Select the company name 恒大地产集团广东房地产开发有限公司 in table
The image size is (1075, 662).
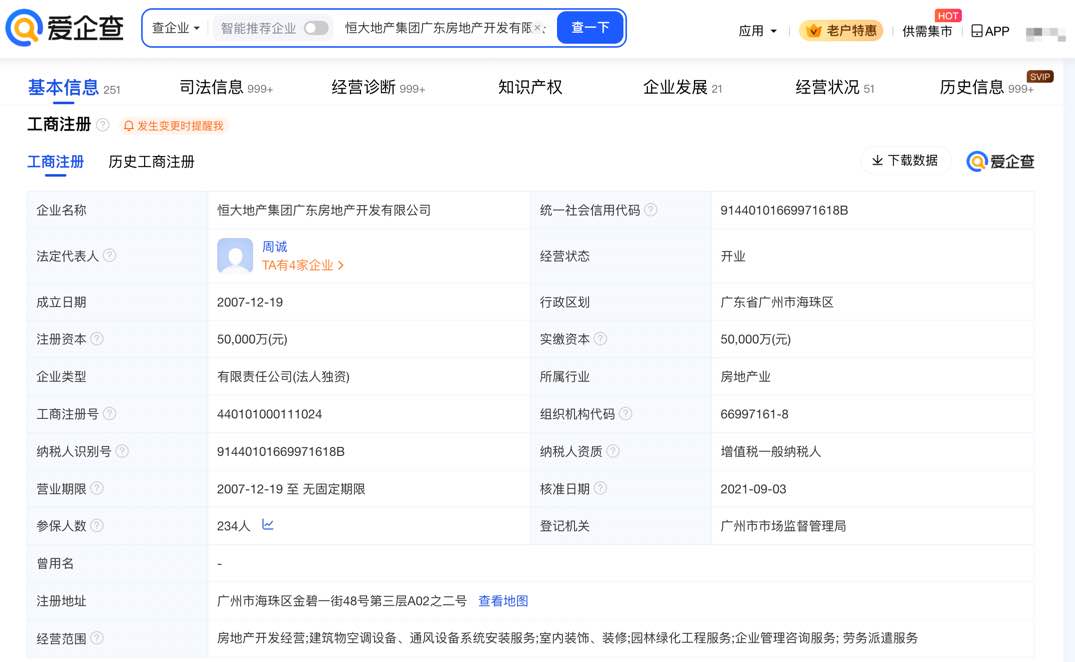coord(324,210)
